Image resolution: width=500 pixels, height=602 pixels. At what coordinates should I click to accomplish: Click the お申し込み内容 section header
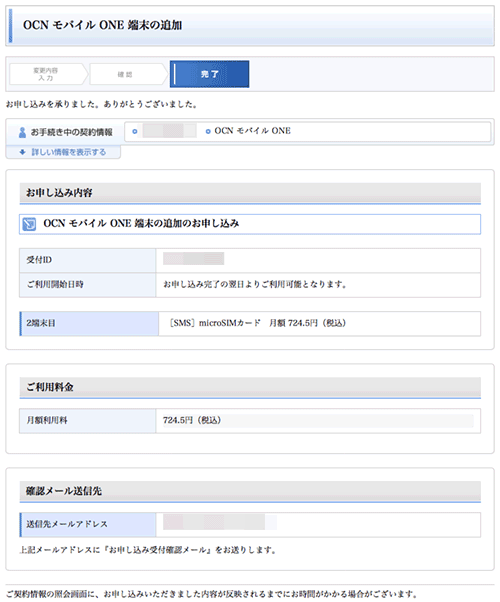tap(250, 193)
